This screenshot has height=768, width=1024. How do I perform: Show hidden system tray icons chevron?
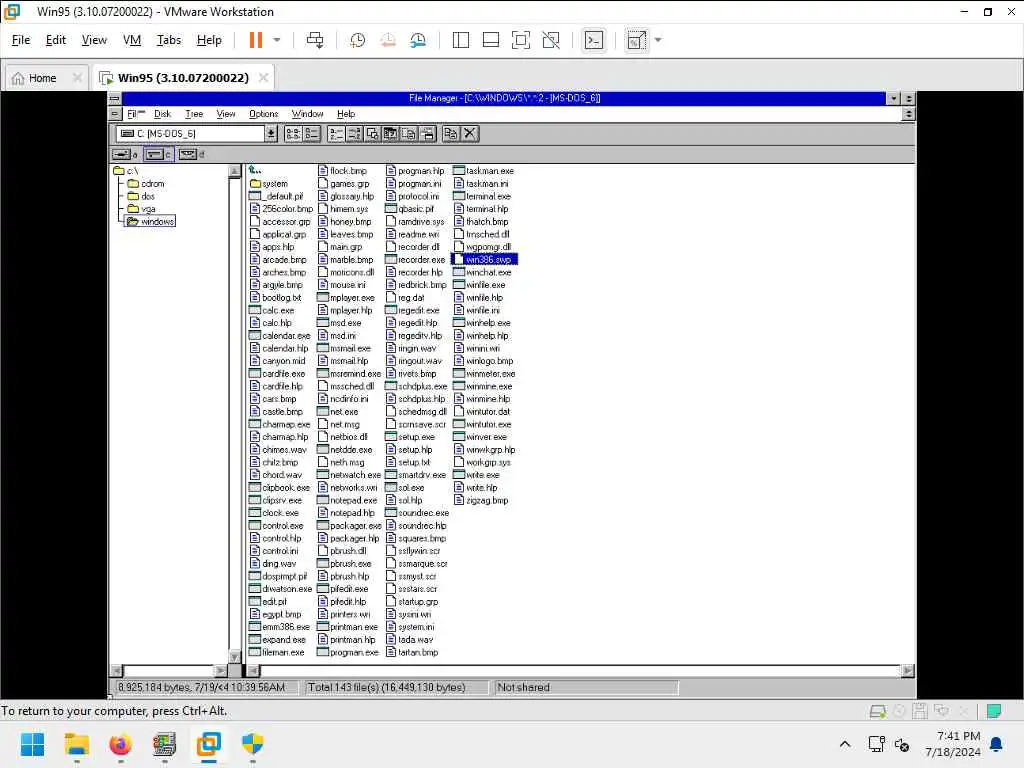(x=845, y=744)
